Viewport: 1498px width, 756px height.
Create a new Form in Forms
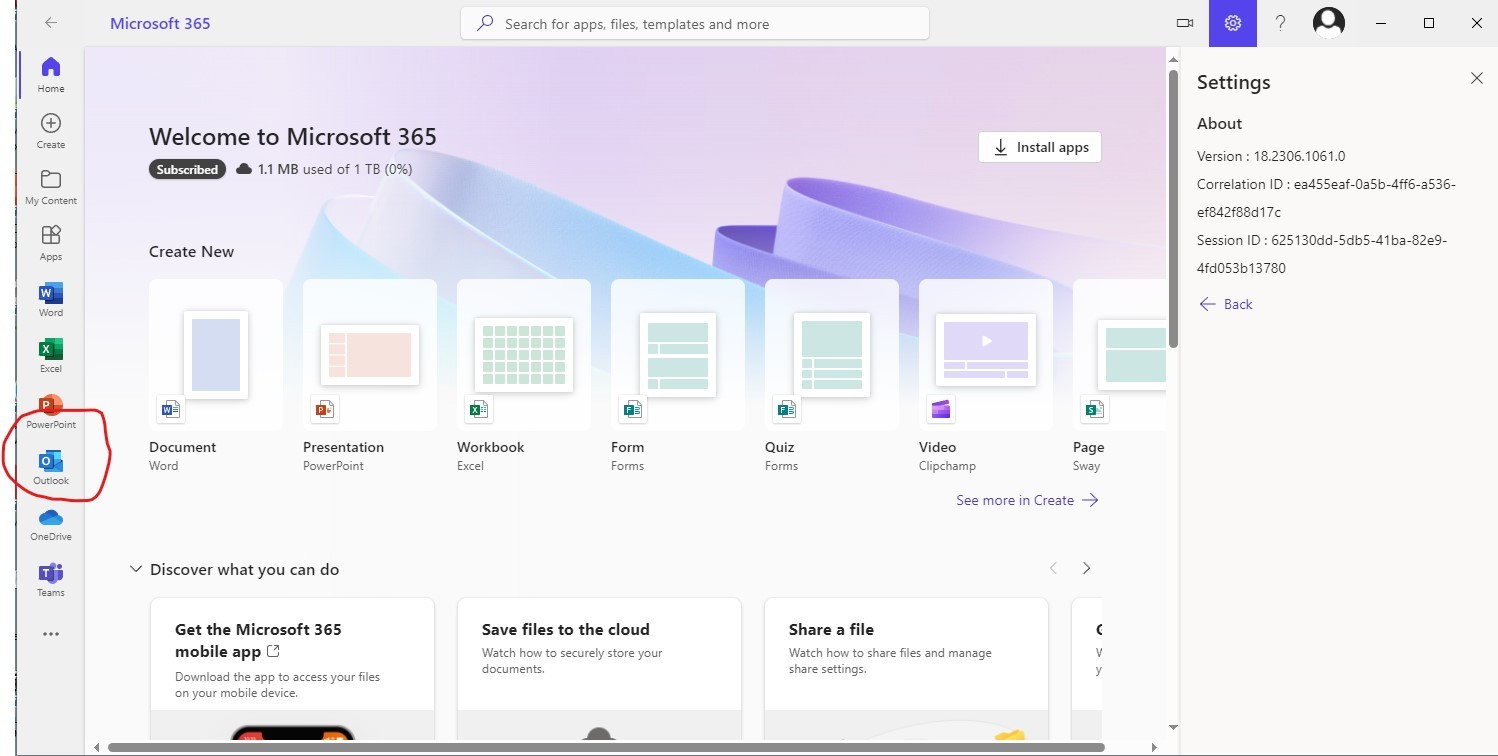678,375
